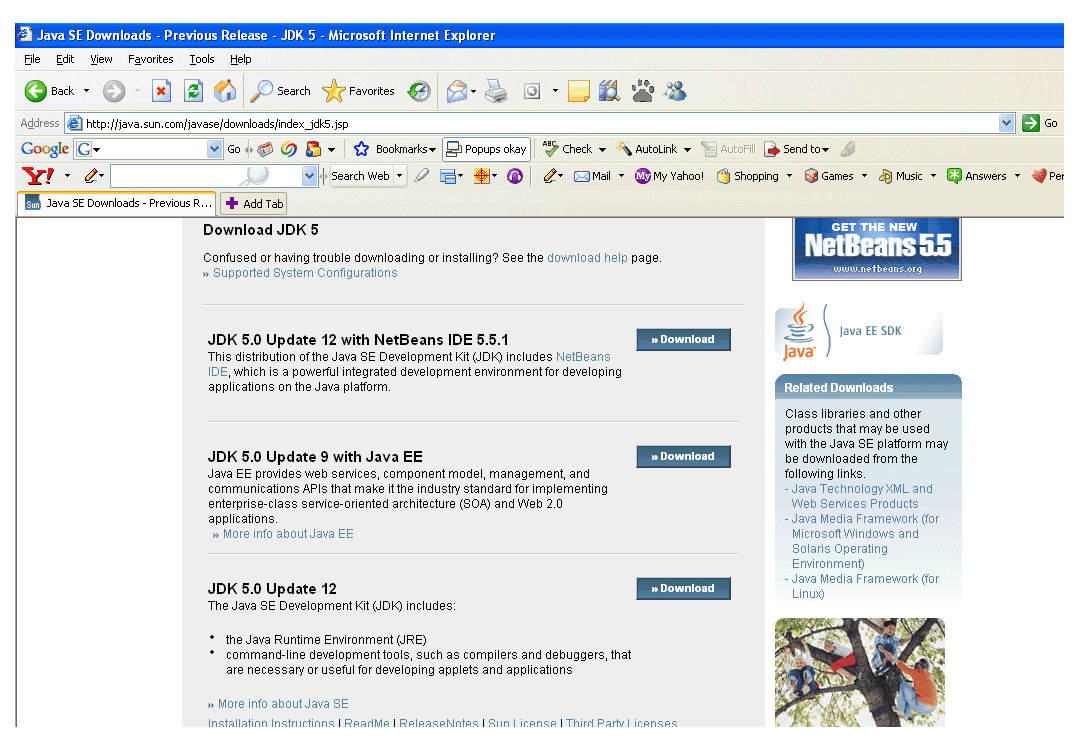Click the download help link
The height and width of the screenshot is (750, 1080).
pyautogui.click(x=588, y=258)
